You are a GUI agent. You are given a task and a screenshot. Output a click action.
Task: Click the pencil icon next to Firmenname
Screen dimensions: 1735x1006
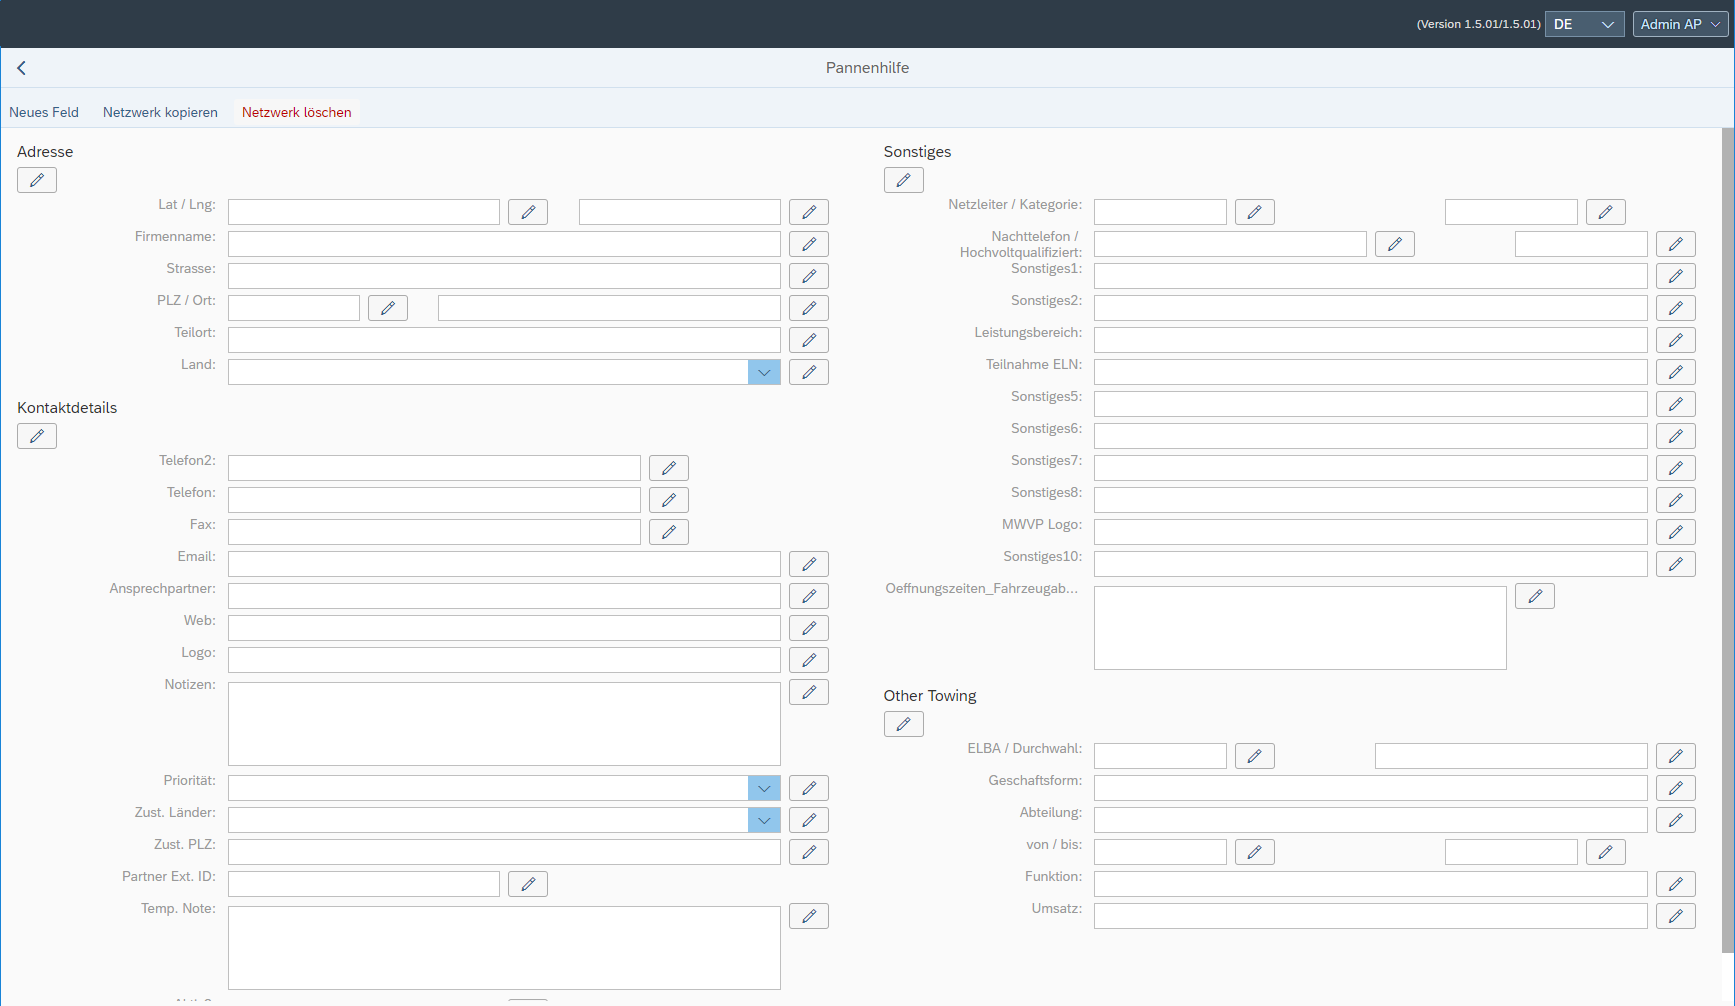click(808, 243)
